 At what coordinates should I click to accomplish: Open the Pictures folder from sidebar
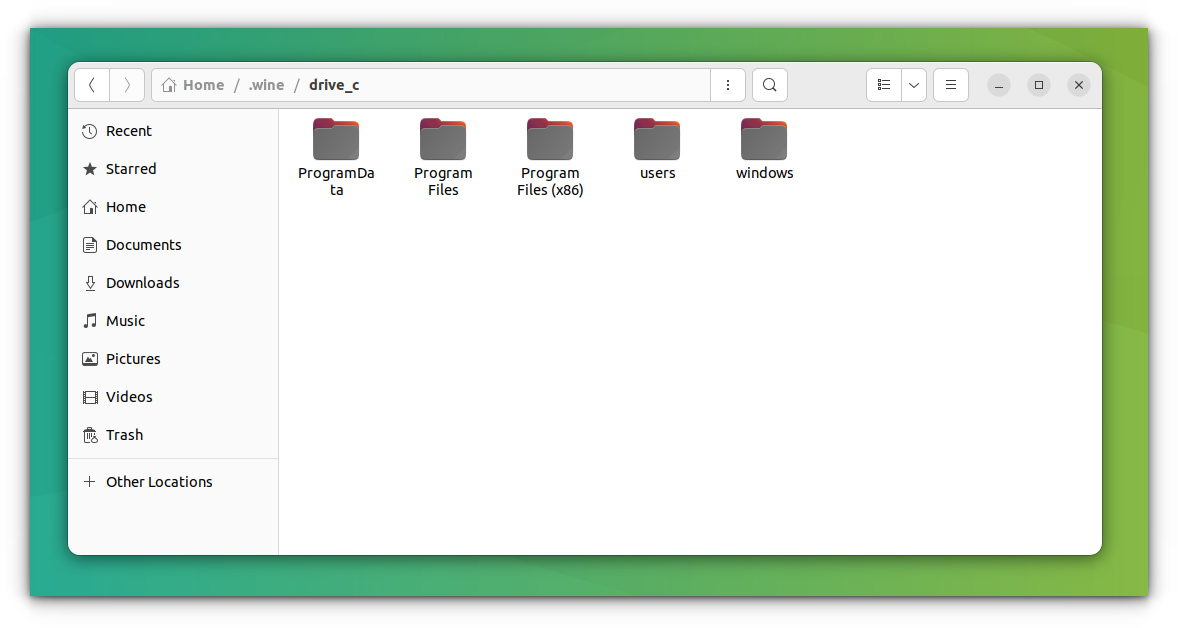[132, 359]
